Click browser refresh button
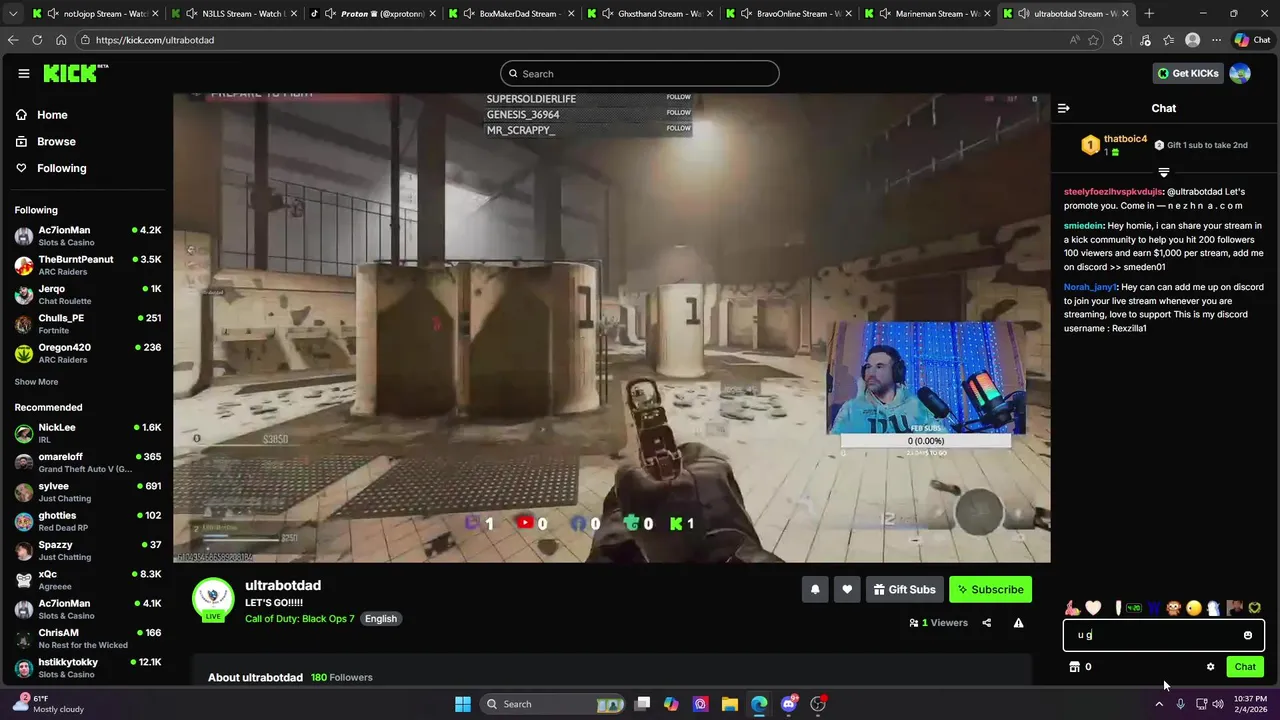Image resolution: width=1280 pixels, height=720 pixels. [x=37, y=40]
